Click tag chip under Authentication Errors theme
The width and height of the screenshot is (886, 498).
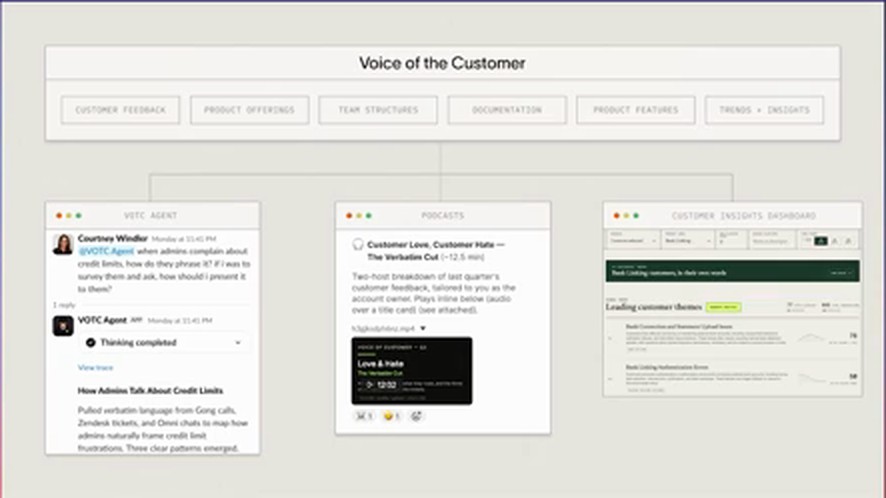[645, 390]
